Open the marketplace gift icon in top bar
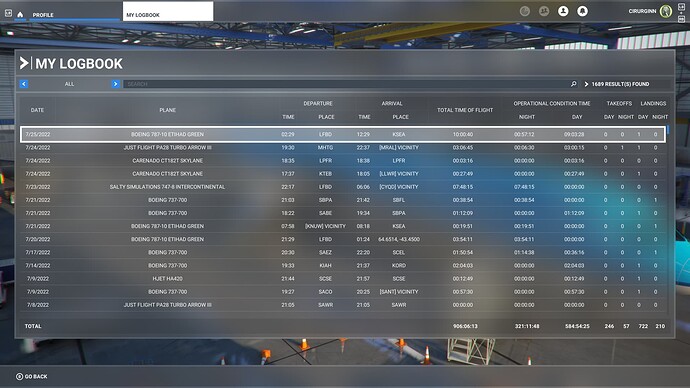The height and width of the screenshot is (388, 690). [x=525, y=11]
